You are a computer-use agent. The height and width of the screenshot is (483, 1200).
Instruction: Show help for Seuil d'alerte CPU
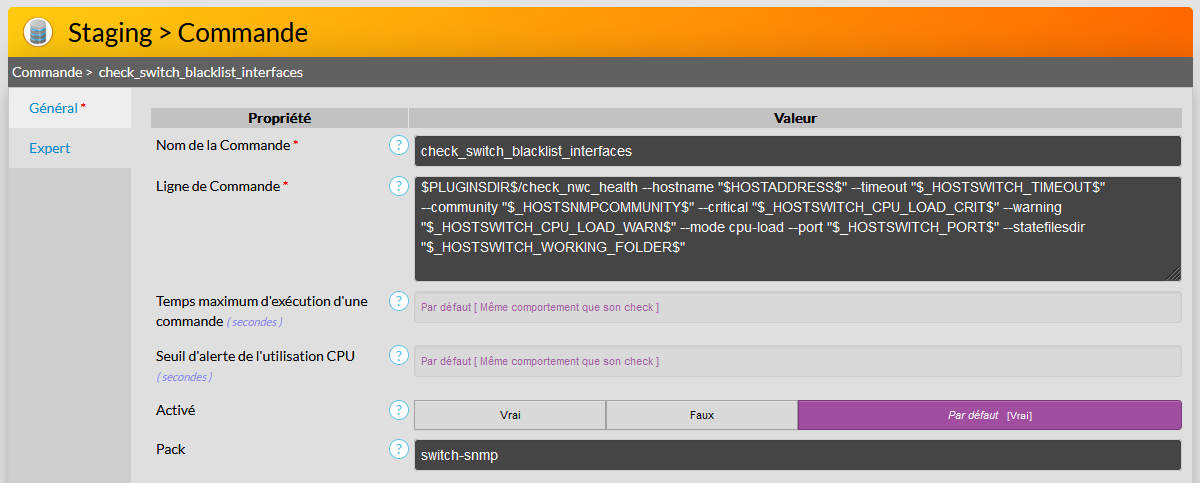399,355
